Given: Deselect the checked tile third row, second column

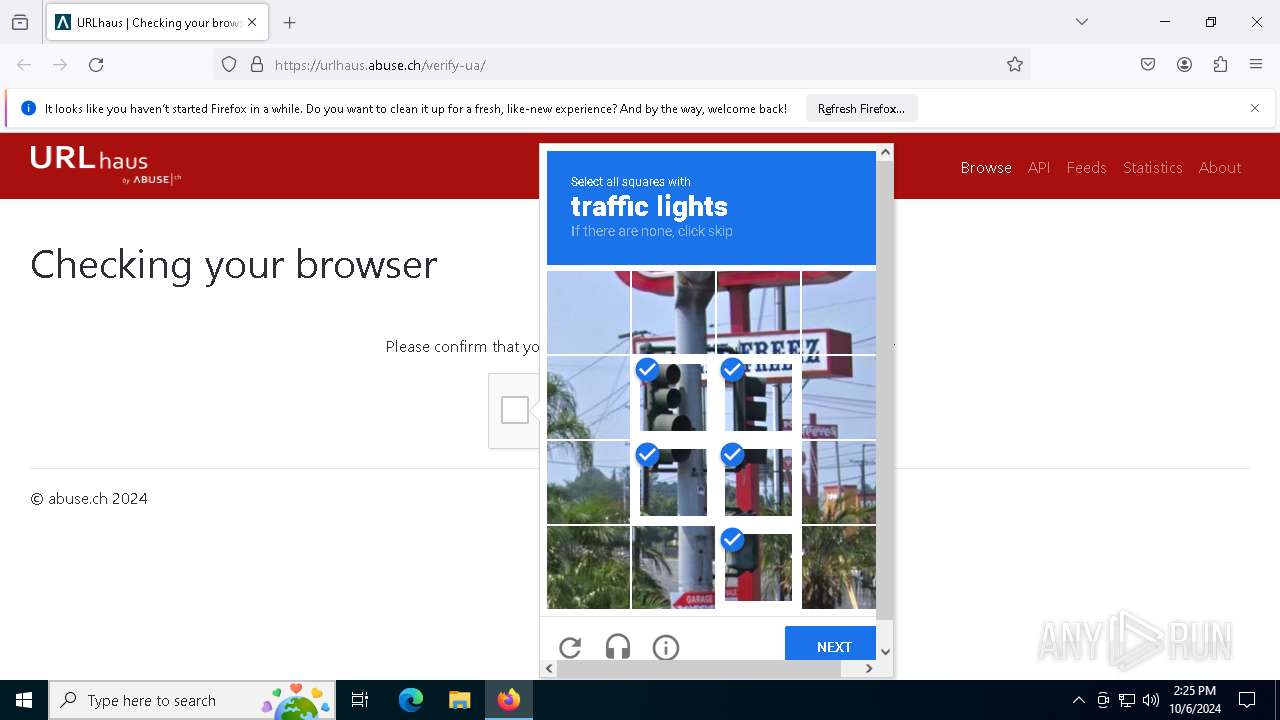Looking at the screenshot, I should (673, 482).
